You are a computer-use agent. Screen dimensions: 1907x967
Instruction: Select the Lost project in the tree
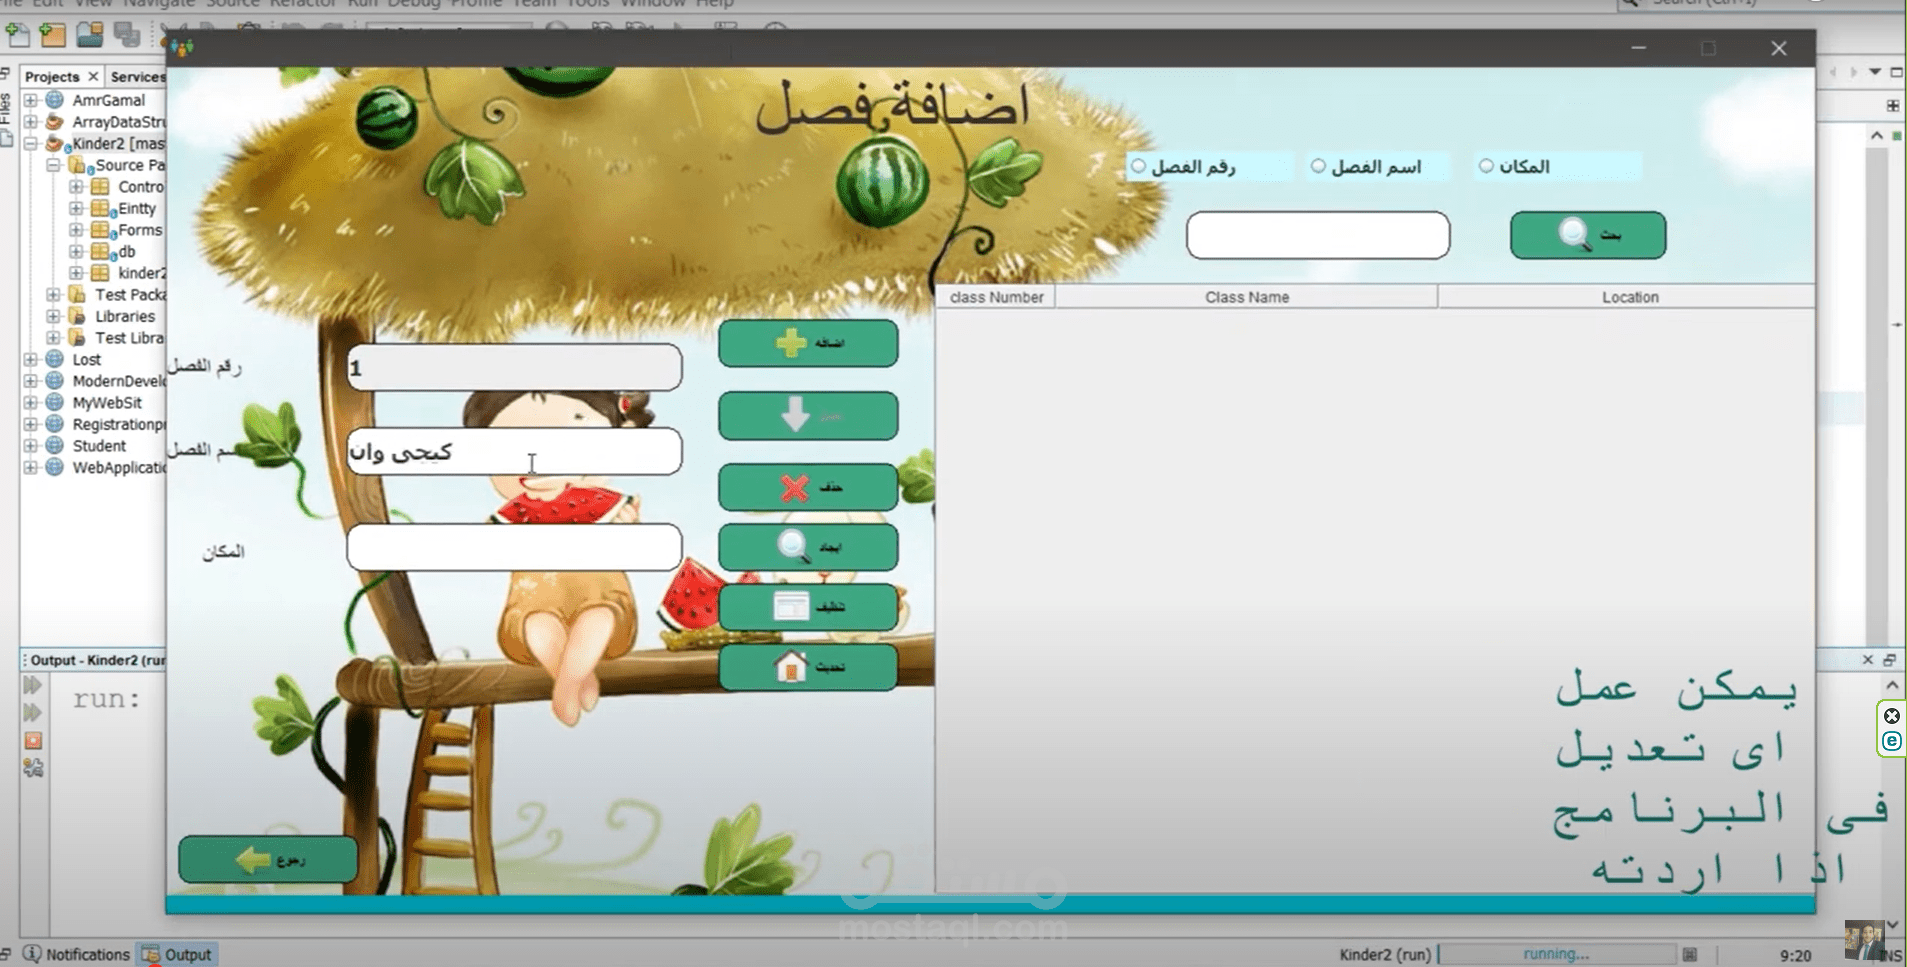tap(86, 360)
